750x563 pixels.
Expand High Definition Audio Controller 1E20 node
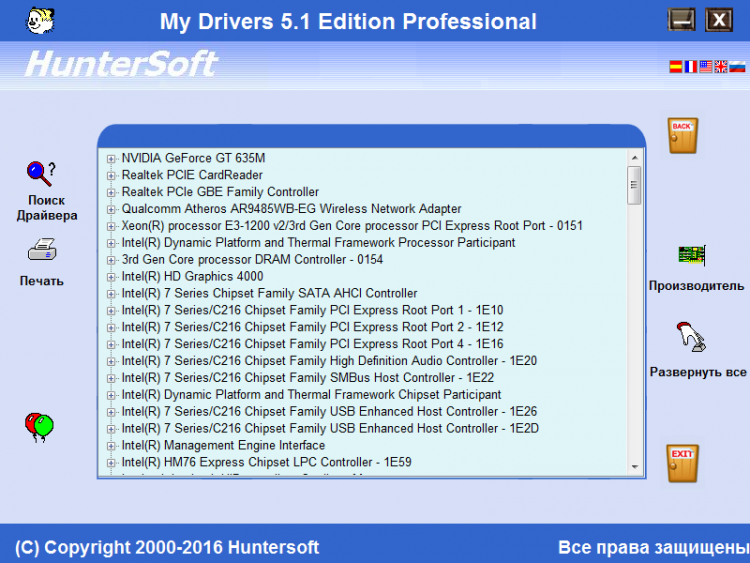coord(111,362)
